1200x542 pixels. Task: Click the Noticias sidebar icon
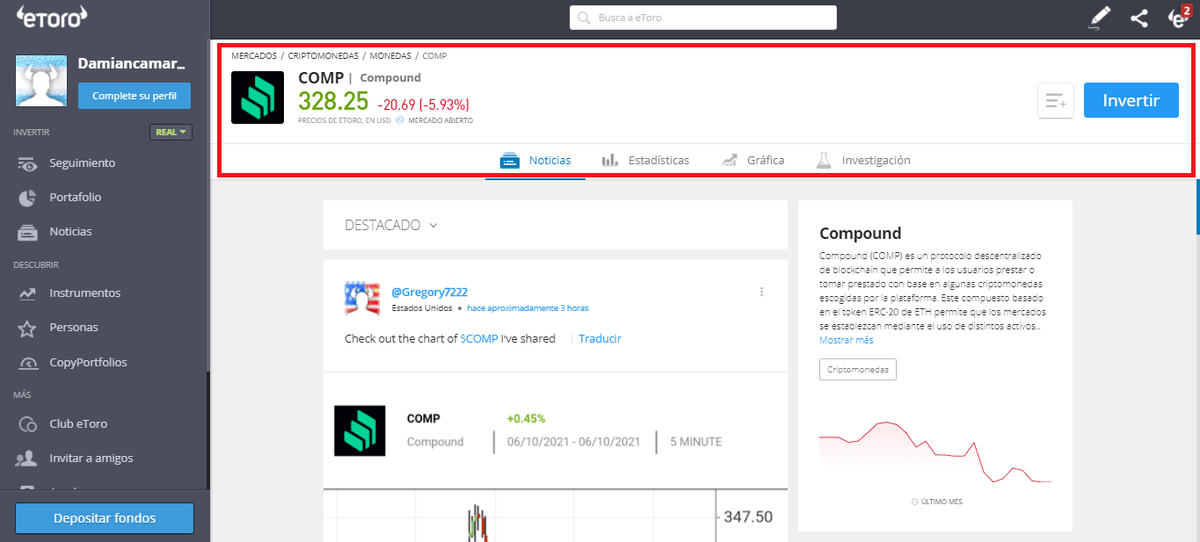[28, 231]
